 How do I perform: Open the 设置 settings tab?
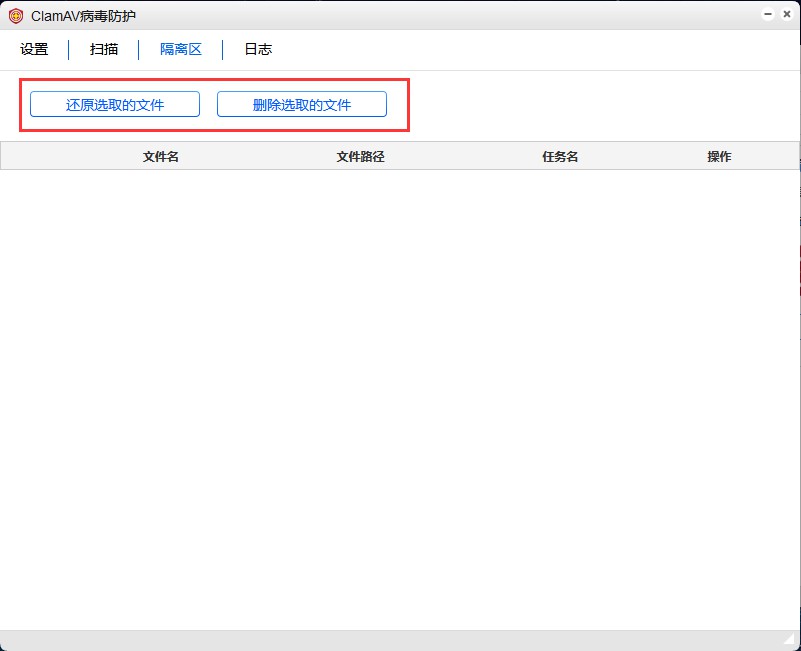click(33, 48)
